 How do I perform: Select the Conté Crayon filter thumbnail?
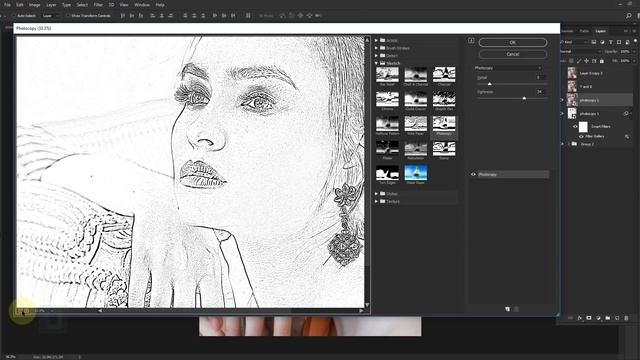point(416,99)
